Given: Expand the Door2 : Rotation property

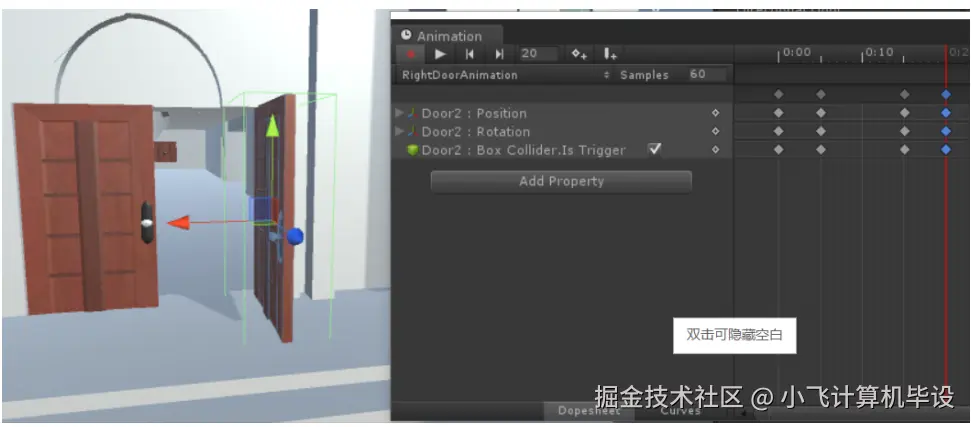Looking at the screenshot, I should (x=399, y=131).
